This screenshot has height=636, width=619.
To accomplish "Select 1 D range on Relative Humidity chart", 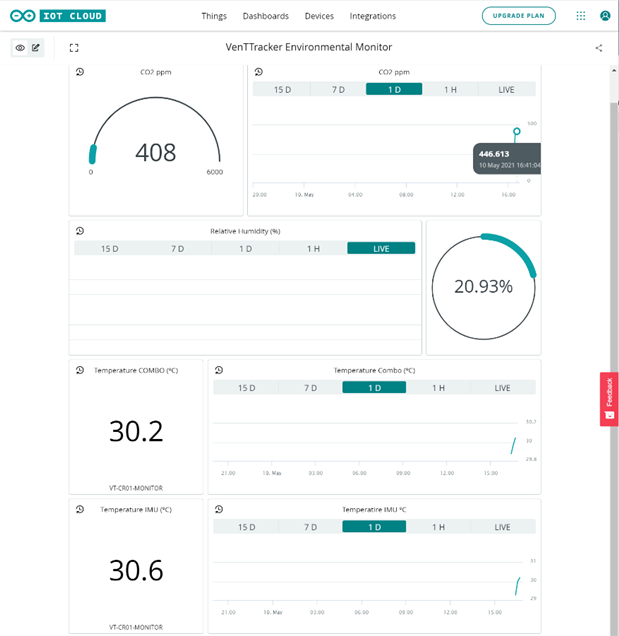I will tap(245, 248).
